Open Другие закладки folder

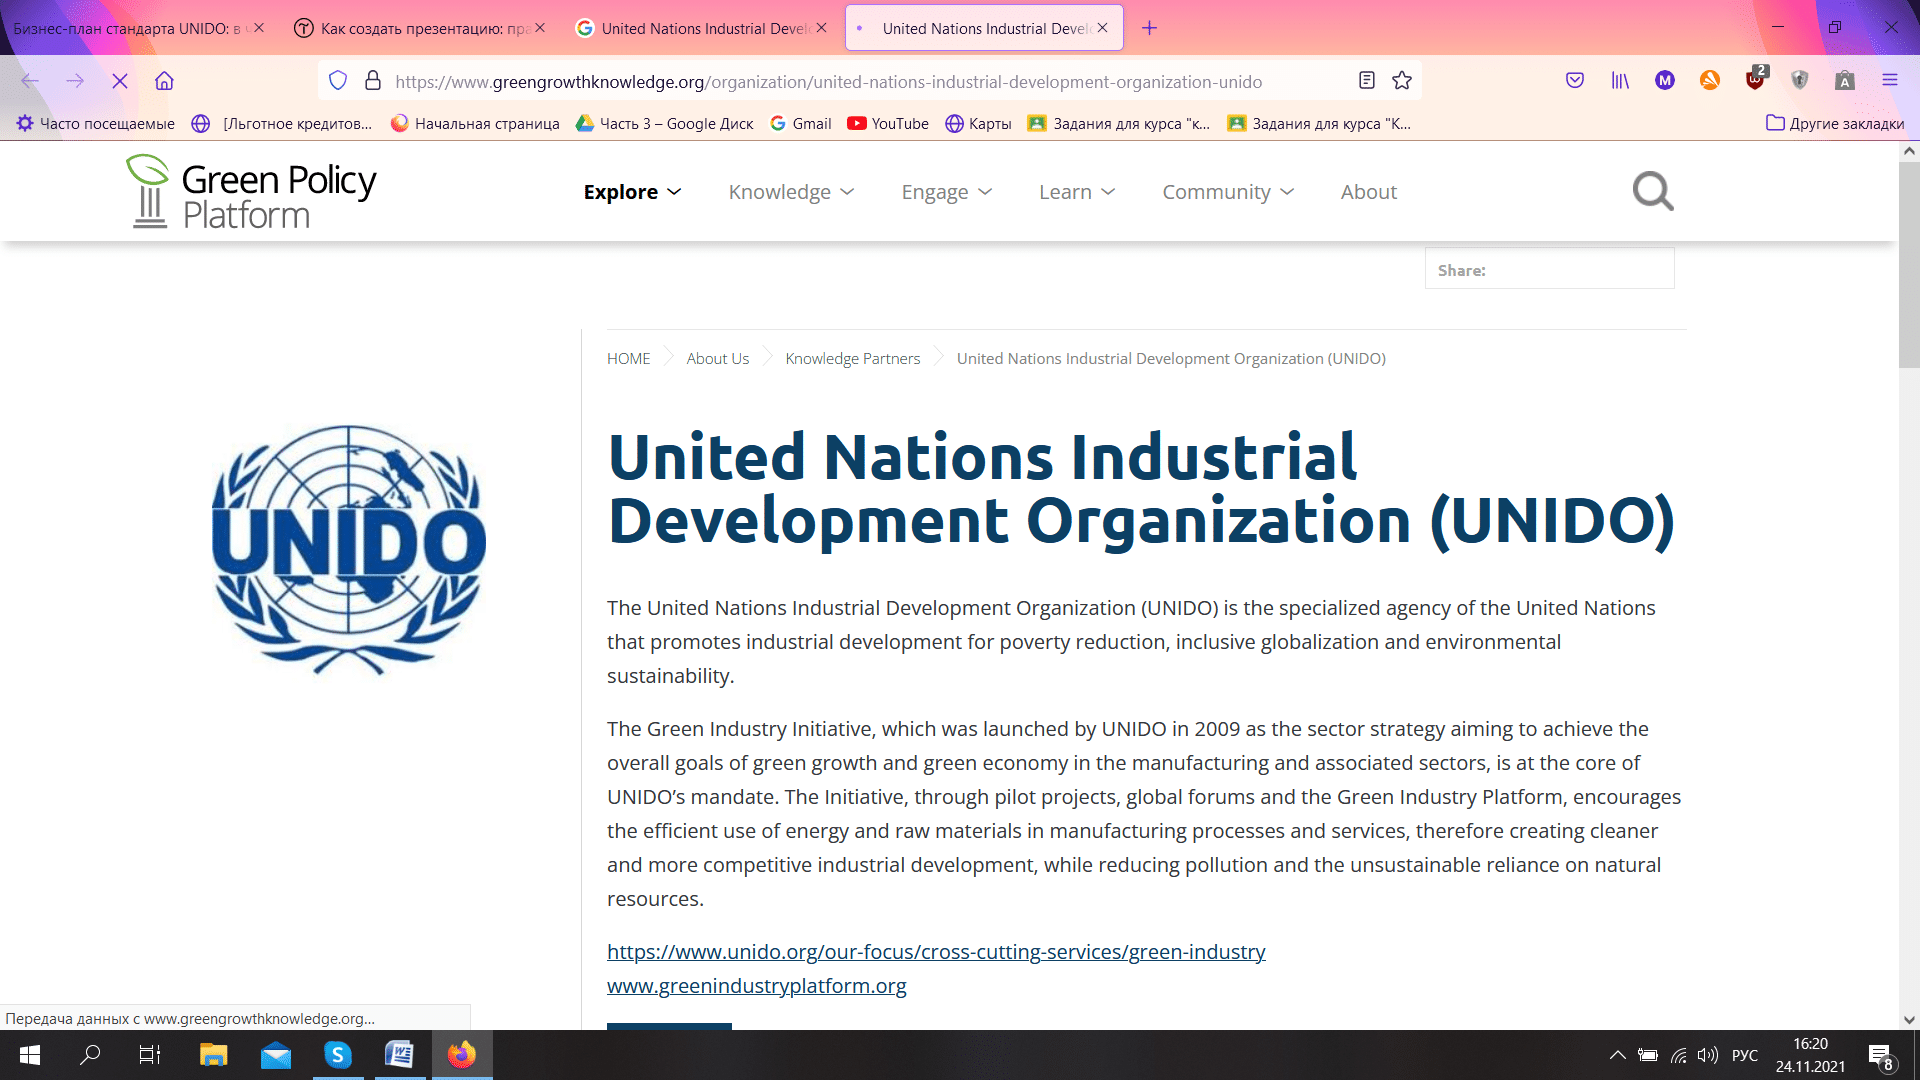coord(1835,123)
